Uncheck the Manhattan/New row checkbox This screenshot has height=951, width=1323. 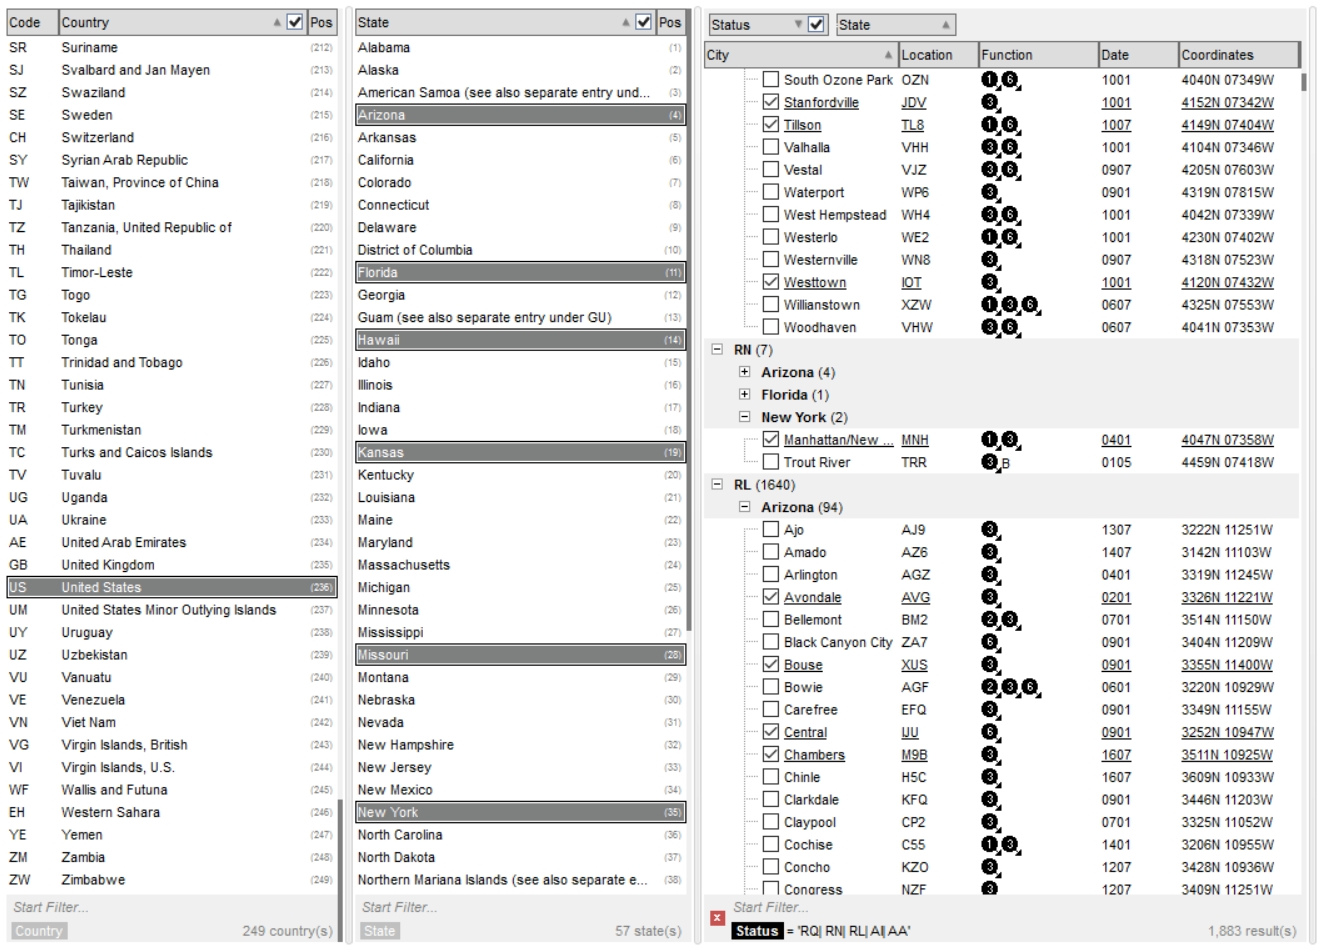point(770,440)
